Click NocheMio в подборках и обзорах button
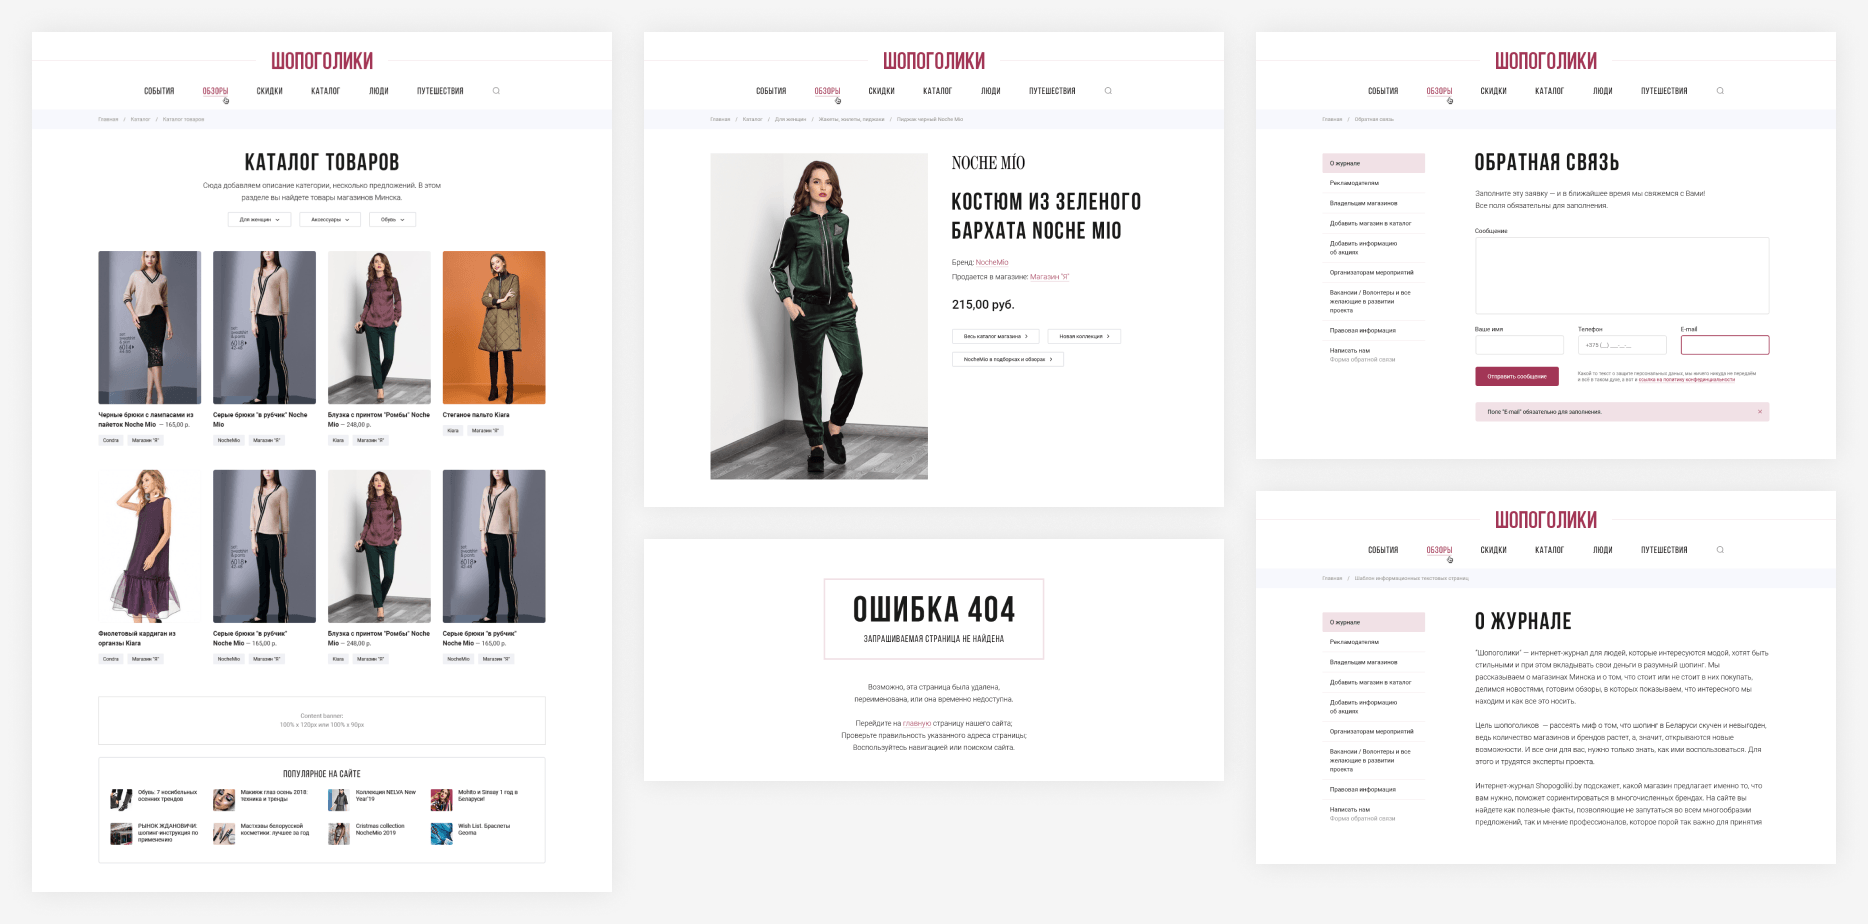 (1007, 359)
